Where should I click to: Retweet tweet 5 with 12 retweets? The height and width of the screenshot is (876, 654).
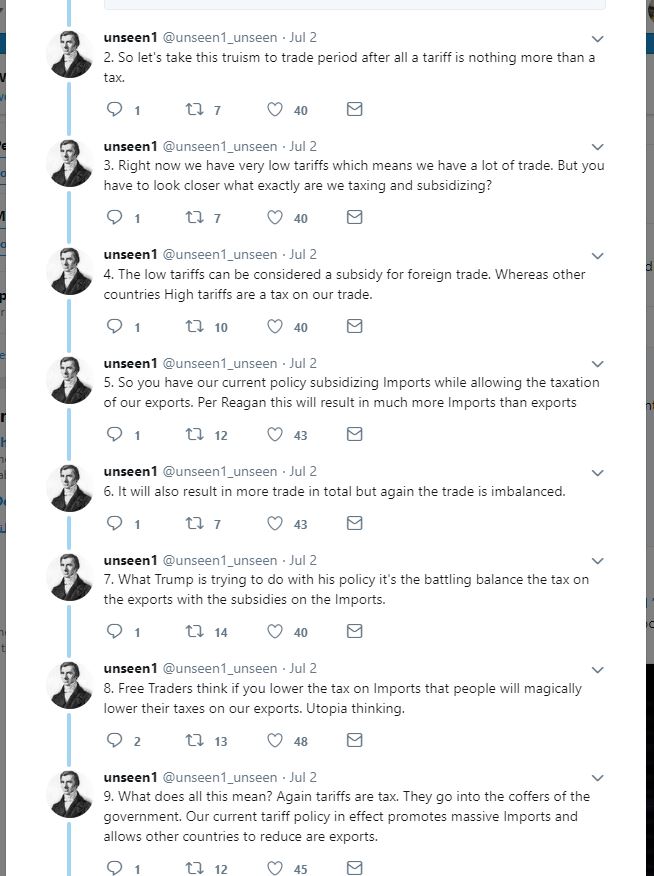pyautogui.click(x=194, y=434)
